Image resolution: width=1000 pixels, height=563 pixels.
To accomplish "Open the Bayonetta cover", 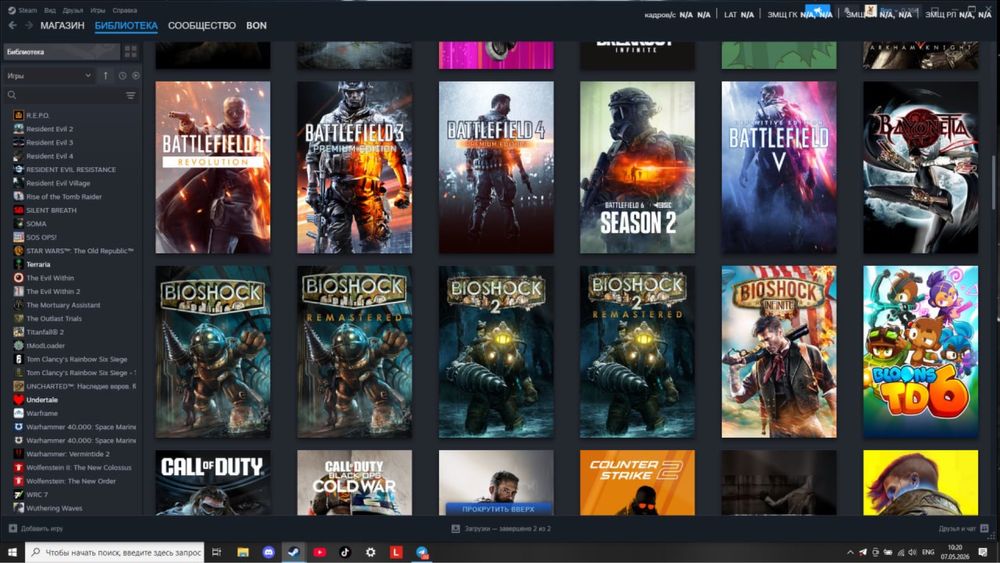I will point(920,167).
